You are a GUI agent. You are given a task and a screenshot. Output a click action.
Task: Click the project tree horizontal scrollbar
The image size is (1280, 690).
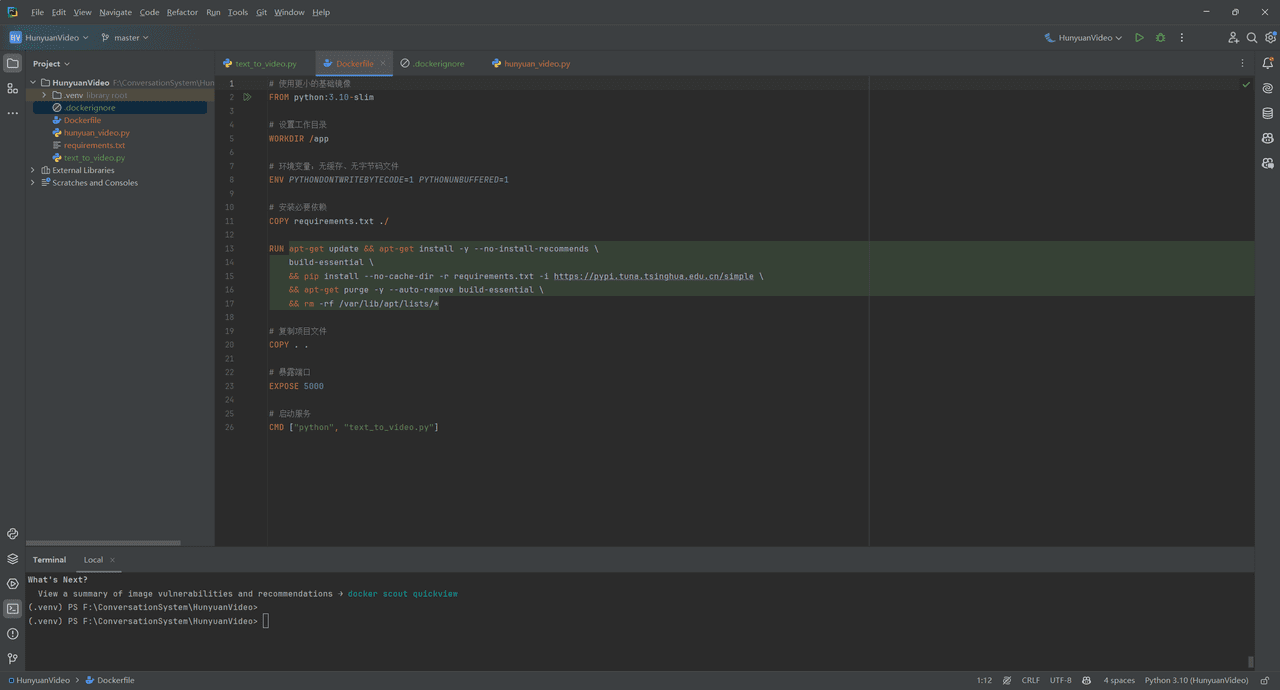(x=103, y=543)
